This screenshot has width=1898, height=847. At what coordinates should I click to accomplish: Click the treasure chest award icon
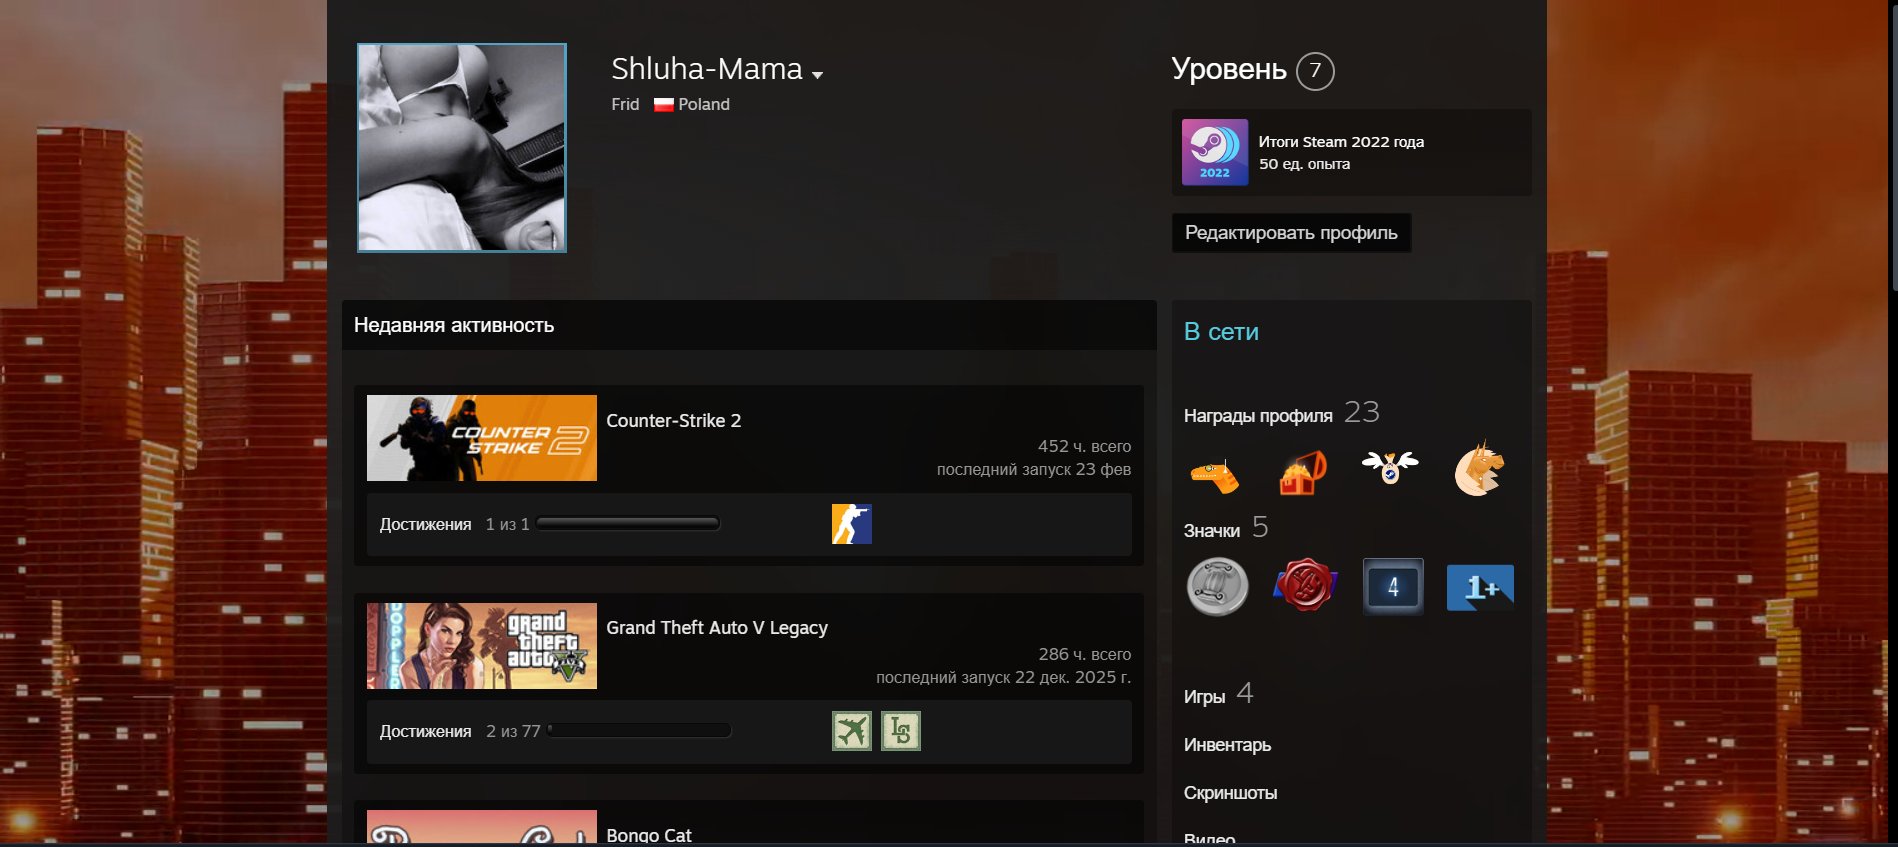tap(1303, 472)
